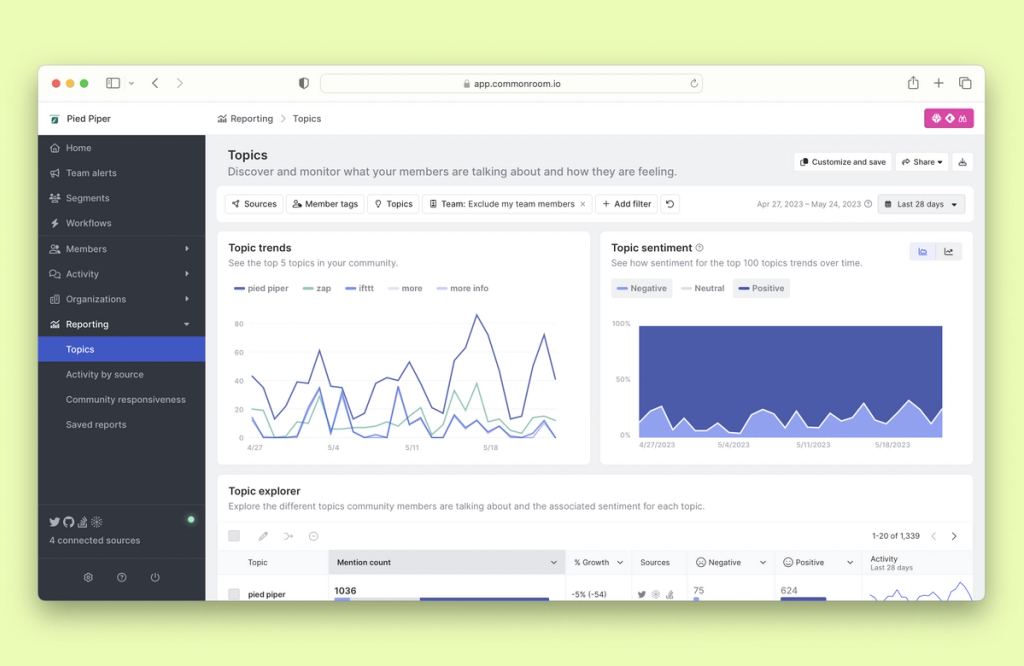Open Team alerts in sidebar
1024x666 pixels.
121,173
